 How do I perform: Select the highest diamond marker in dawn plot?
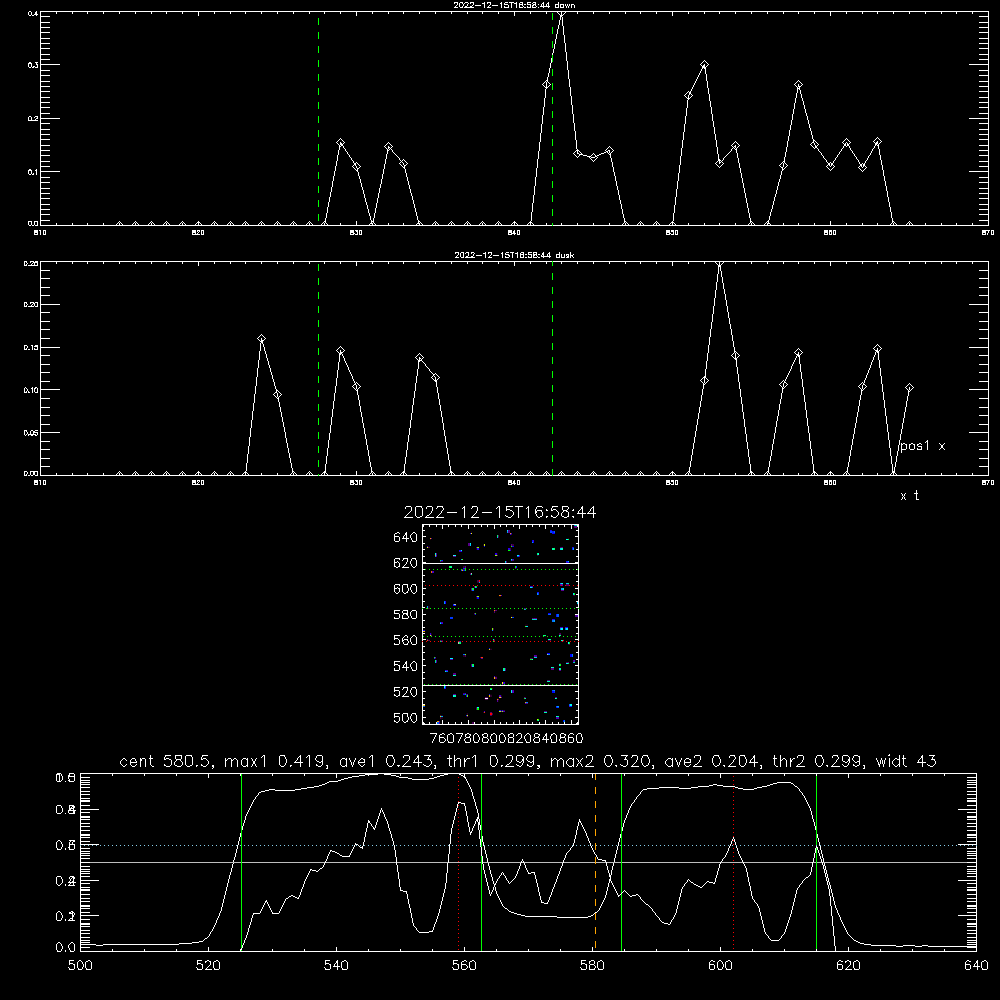click(562, 13)
